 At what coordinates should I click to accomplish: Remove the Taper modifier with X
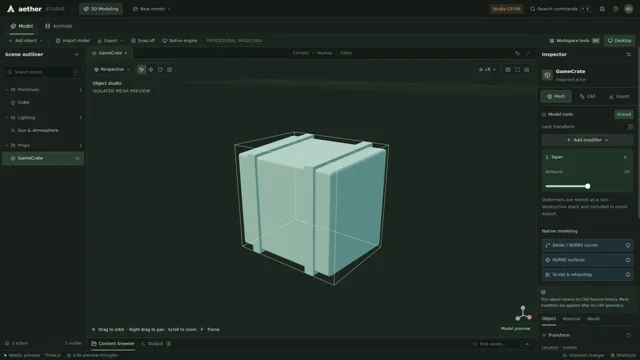pos(625,157)
